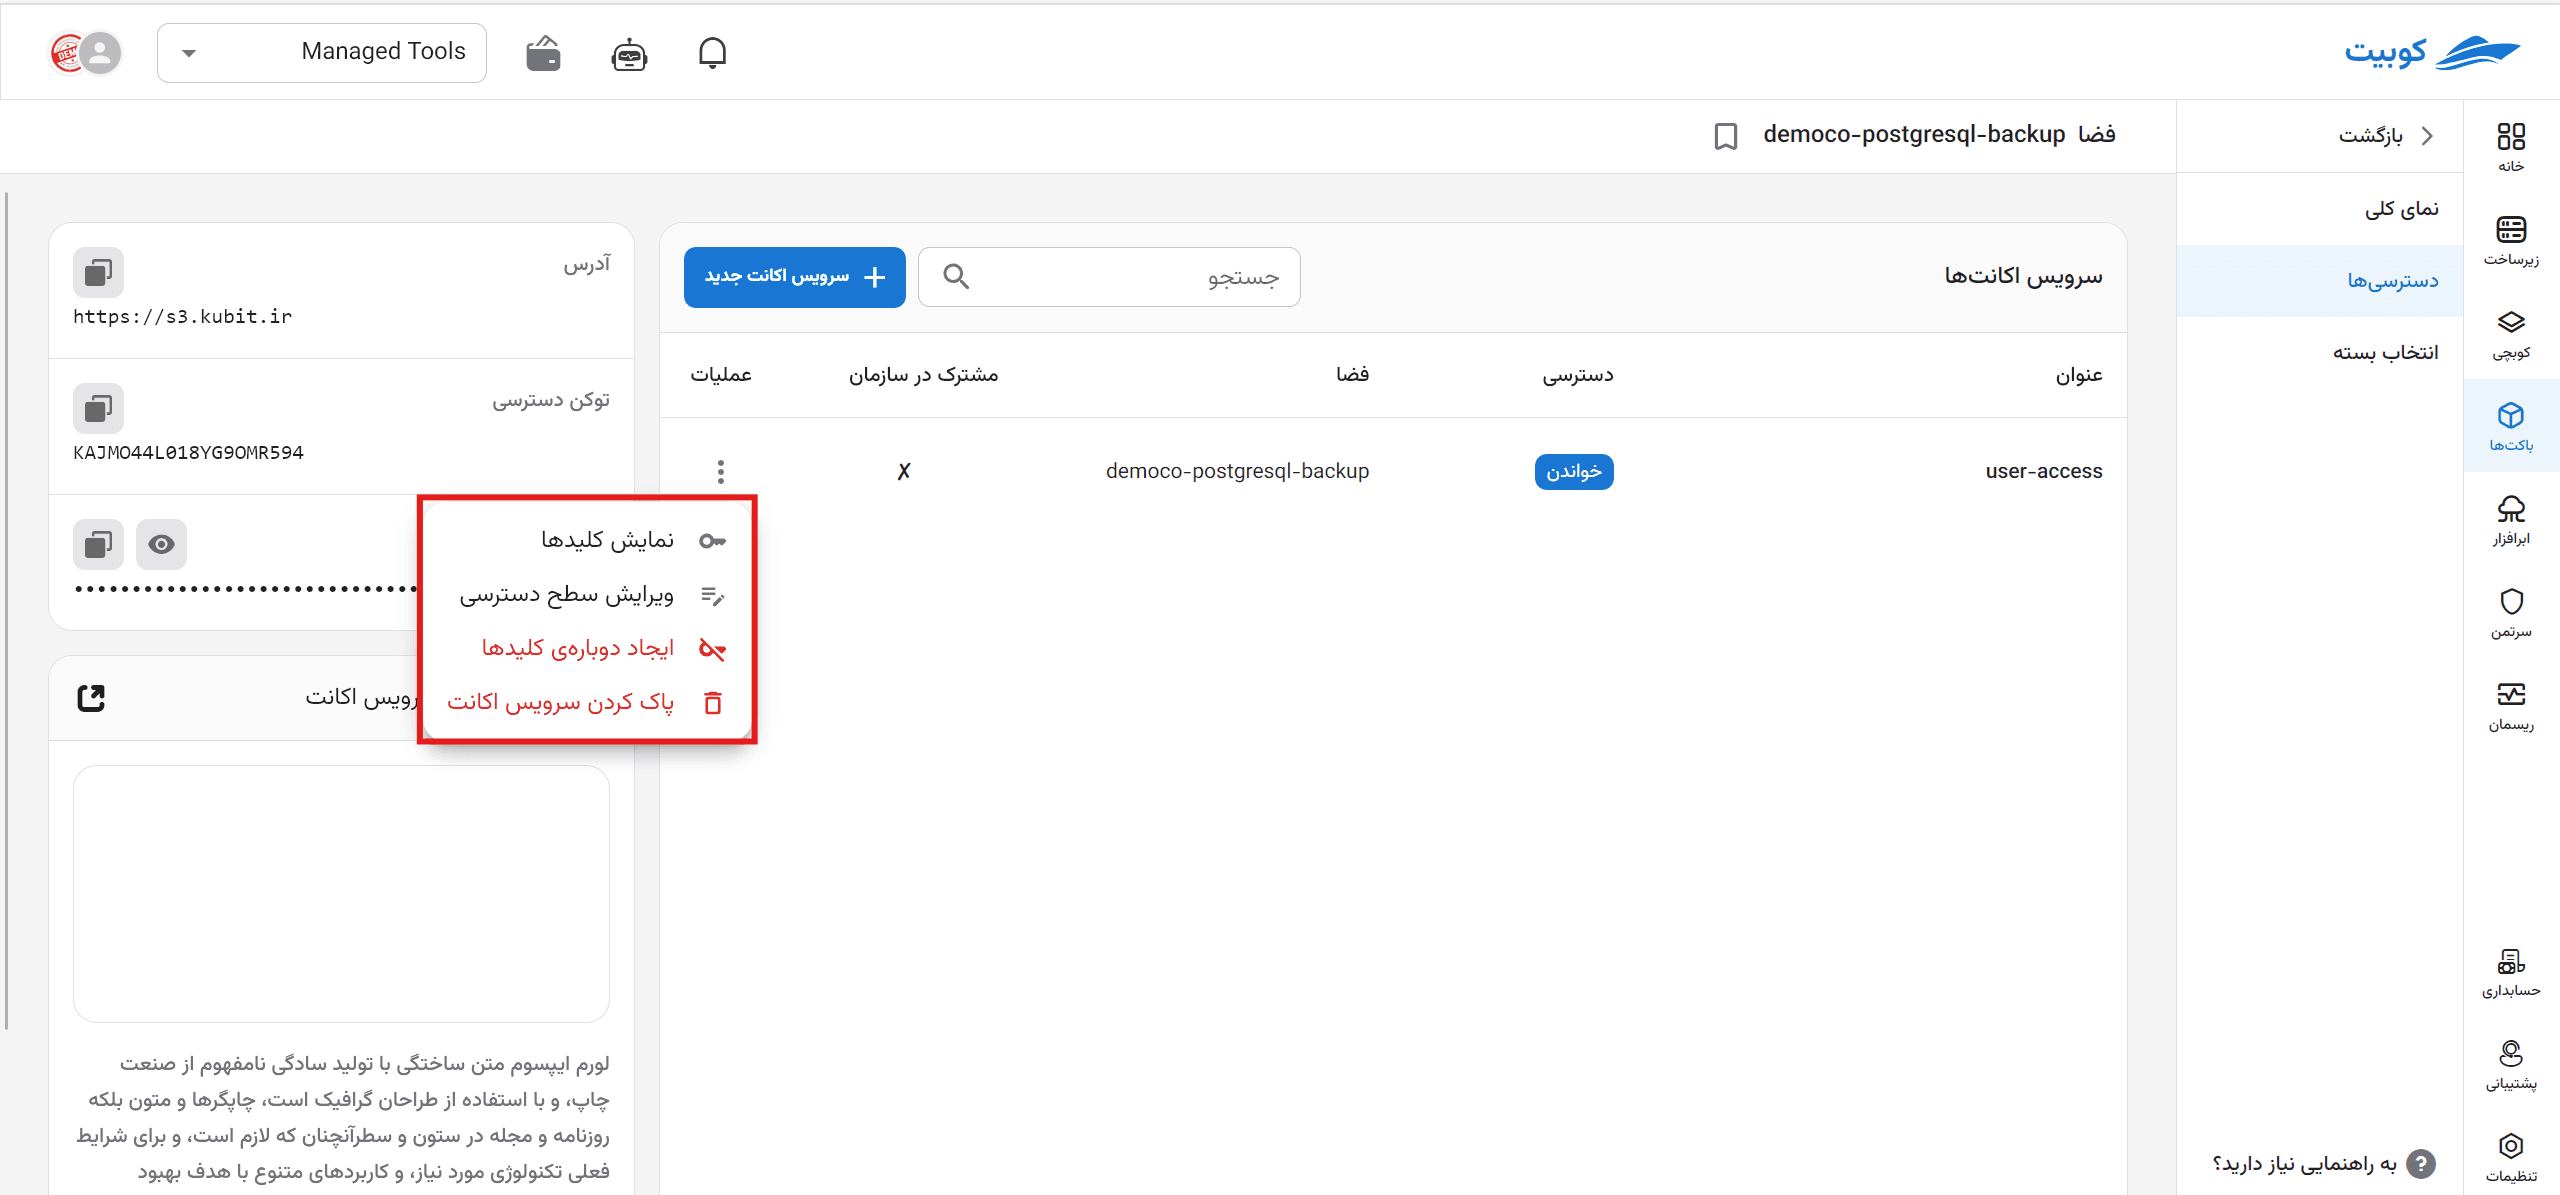Open باکت‌ها in the sidebar
This screenshot has height=1195, width=2560.
(x=2511, y=426)
